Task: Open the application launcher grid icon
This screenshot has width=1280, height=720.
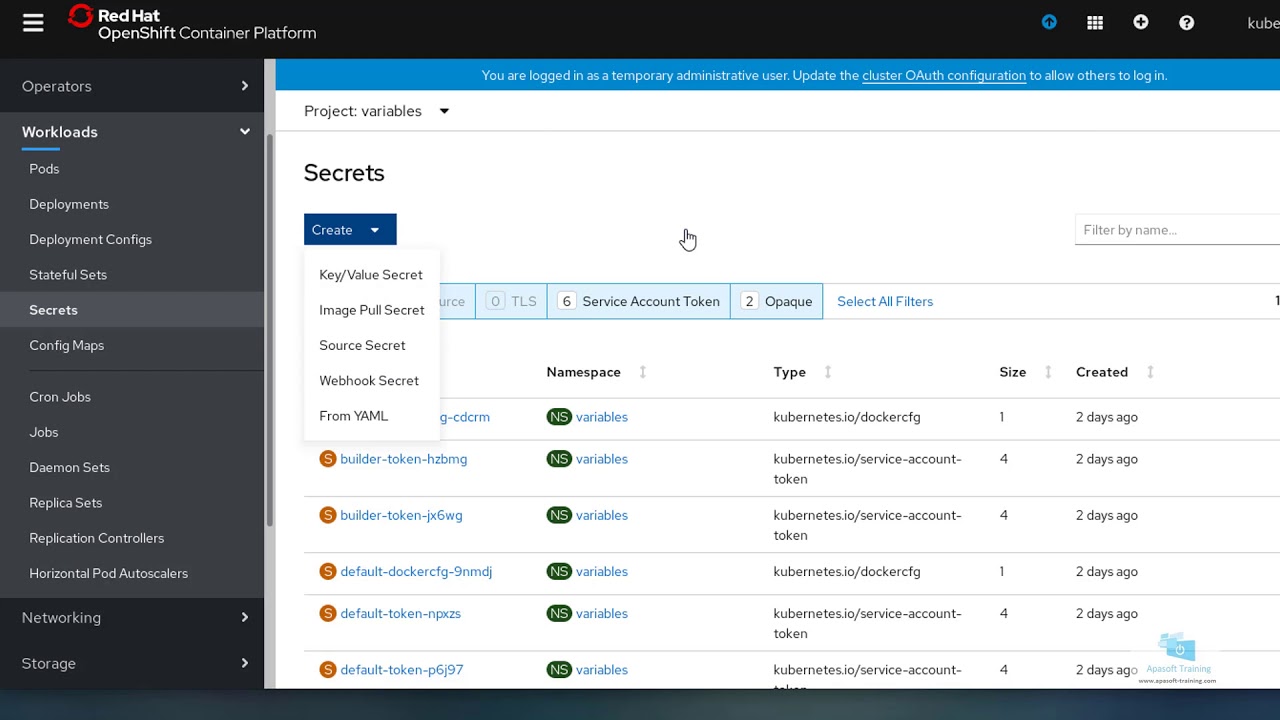Action: [x=1095, y=23]
